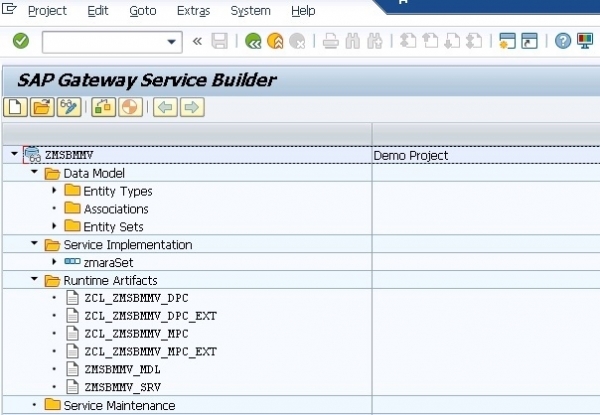The height and width of the screenshot is (415, 600).
Task: Open the Project menu
Action: point(47,11)
